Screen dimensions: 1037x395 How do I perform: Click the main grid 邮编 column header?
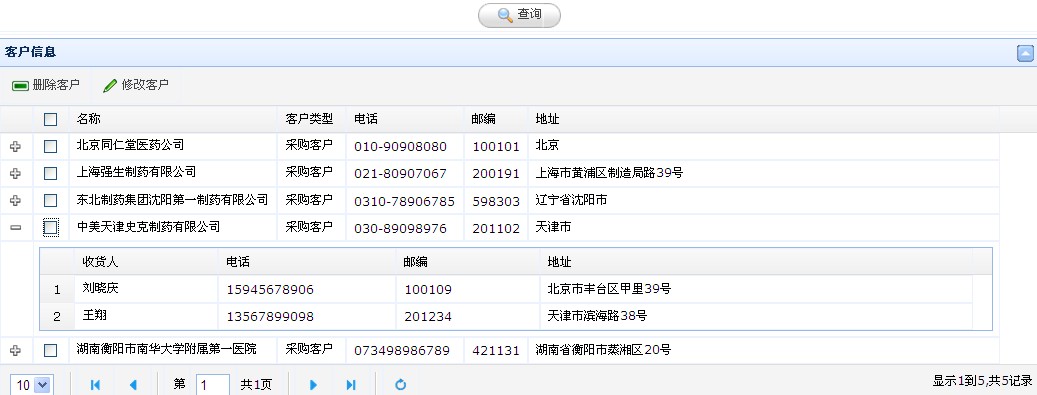(x=496, y=119)
